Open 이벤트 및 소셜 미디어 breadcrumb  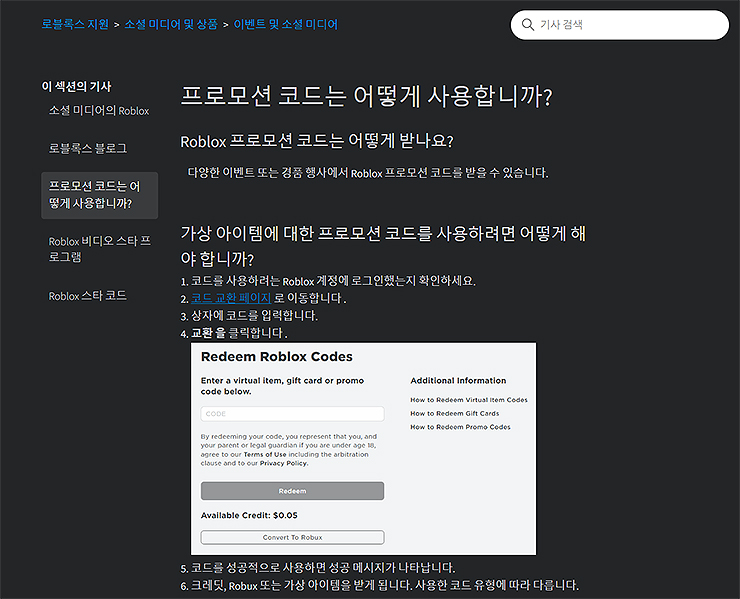[x=286, y=24]
